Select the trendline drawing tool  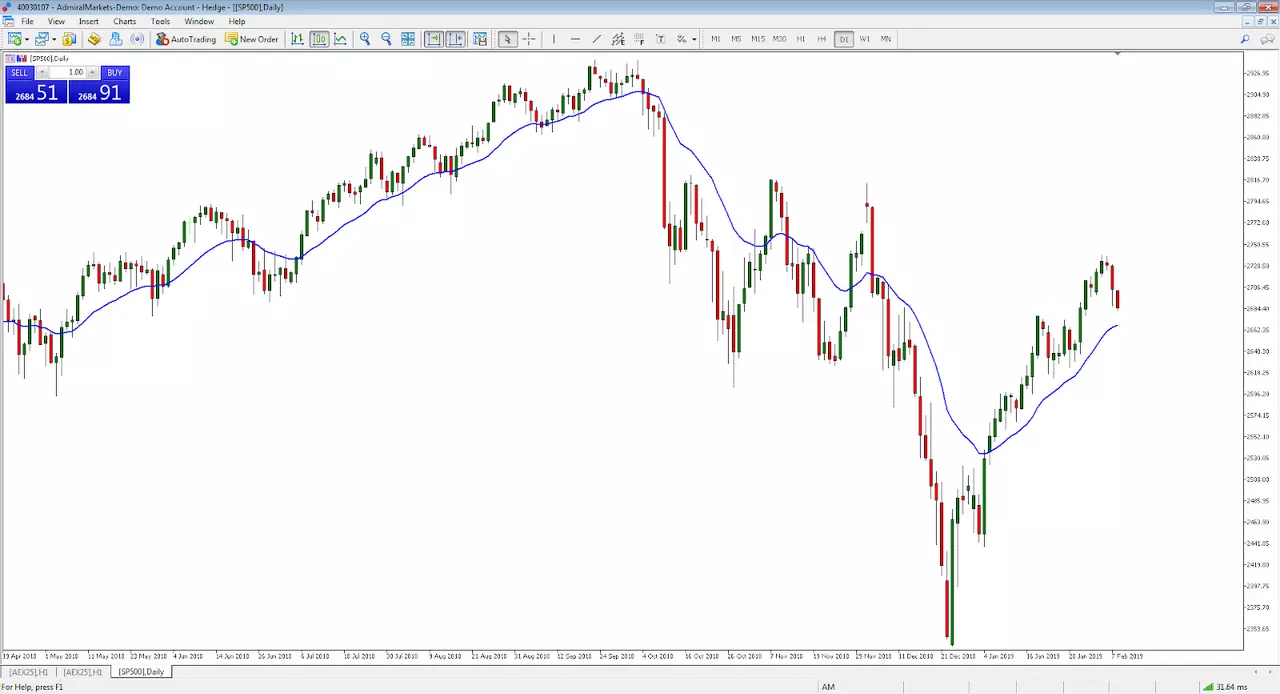tap(597, 39)
